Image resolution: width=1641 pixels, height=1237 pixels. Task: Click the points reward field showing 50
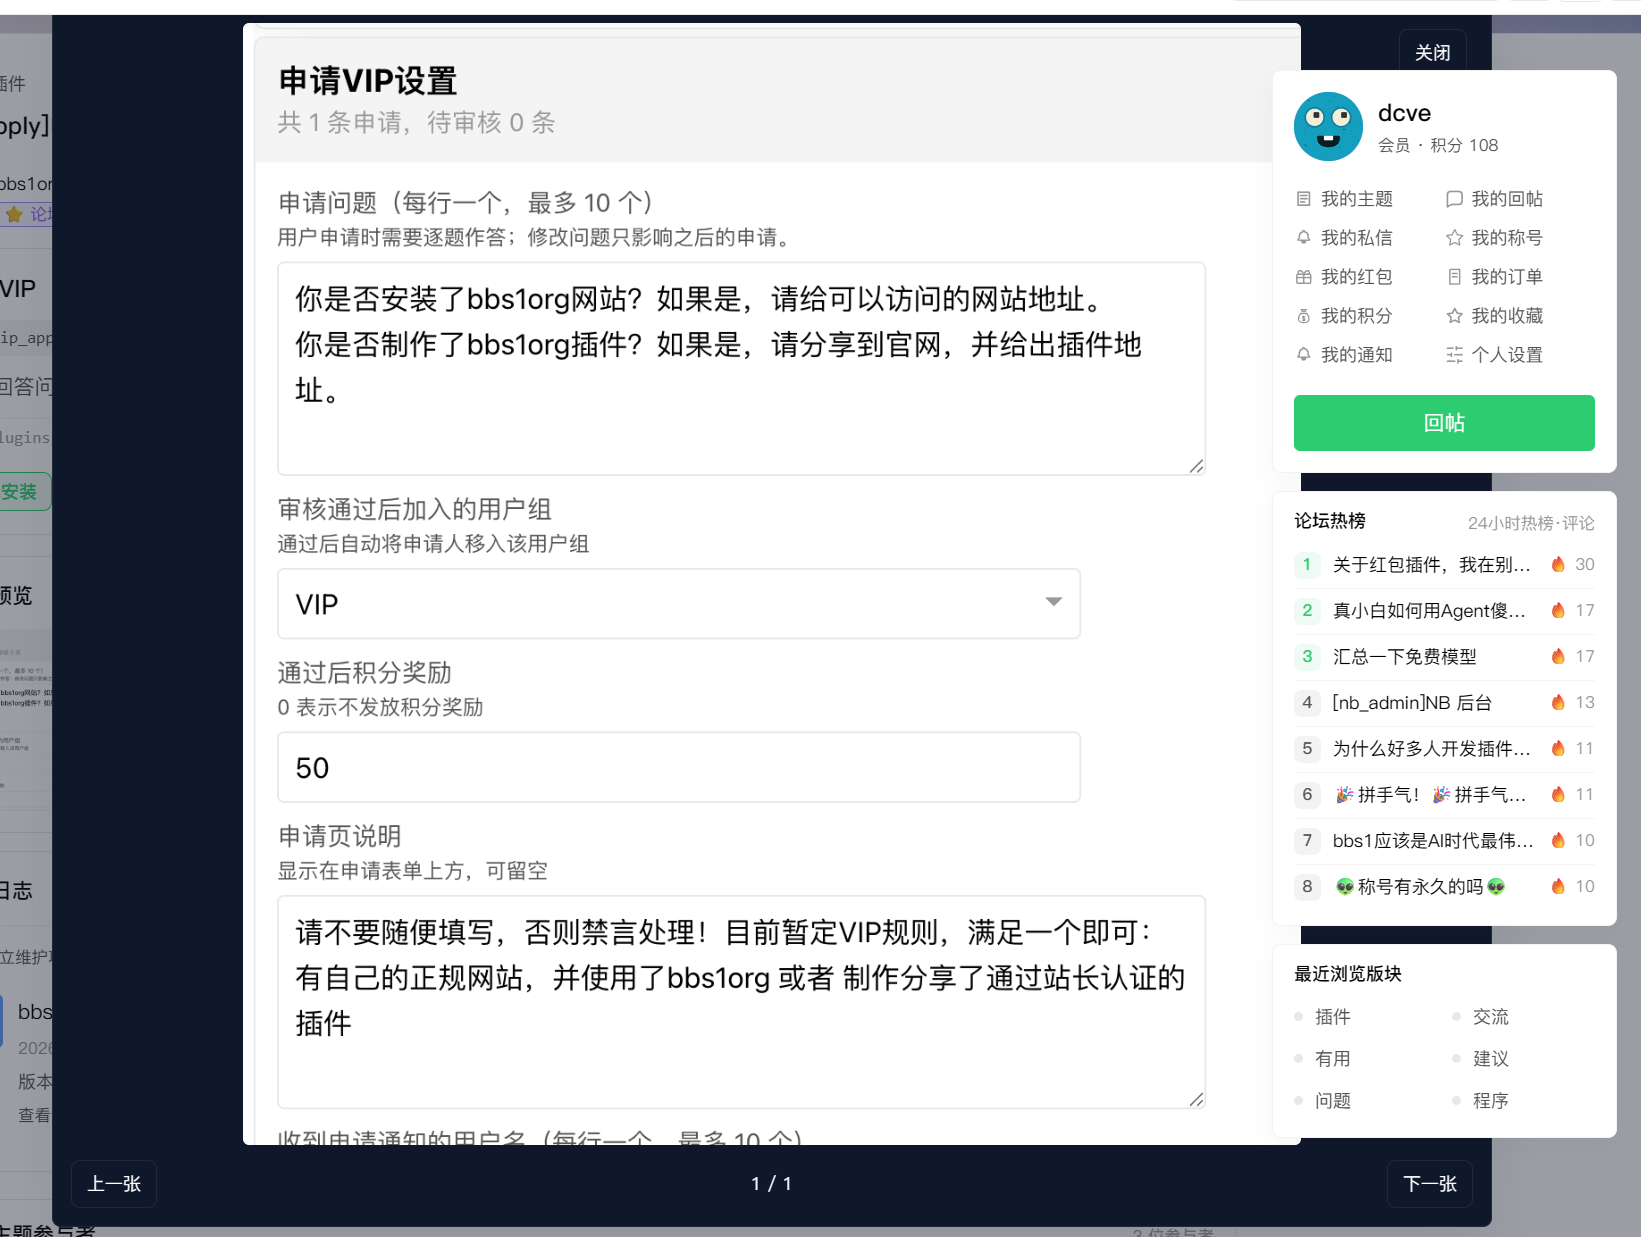click(679, 767)
